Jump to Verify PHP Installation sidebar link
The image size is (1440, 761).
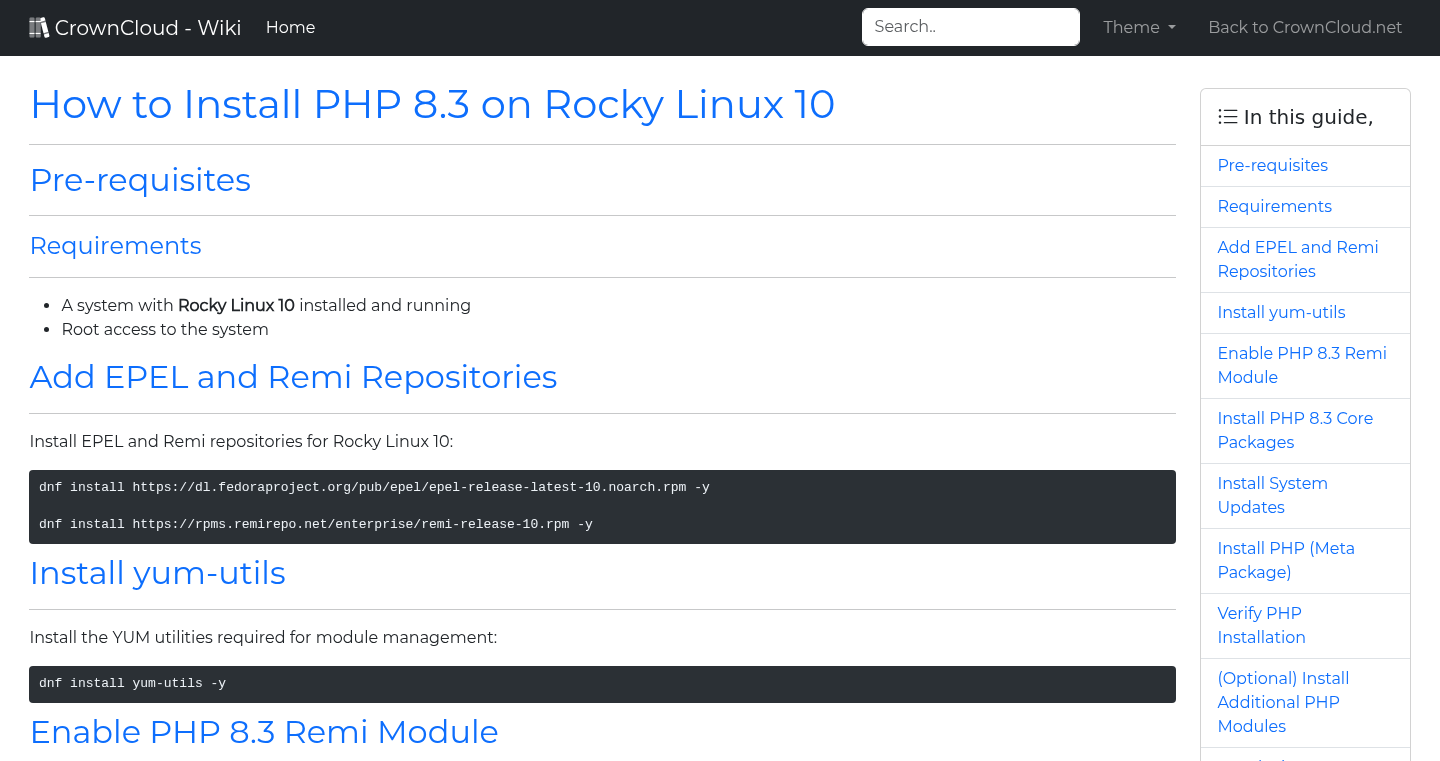(1260, 626)
